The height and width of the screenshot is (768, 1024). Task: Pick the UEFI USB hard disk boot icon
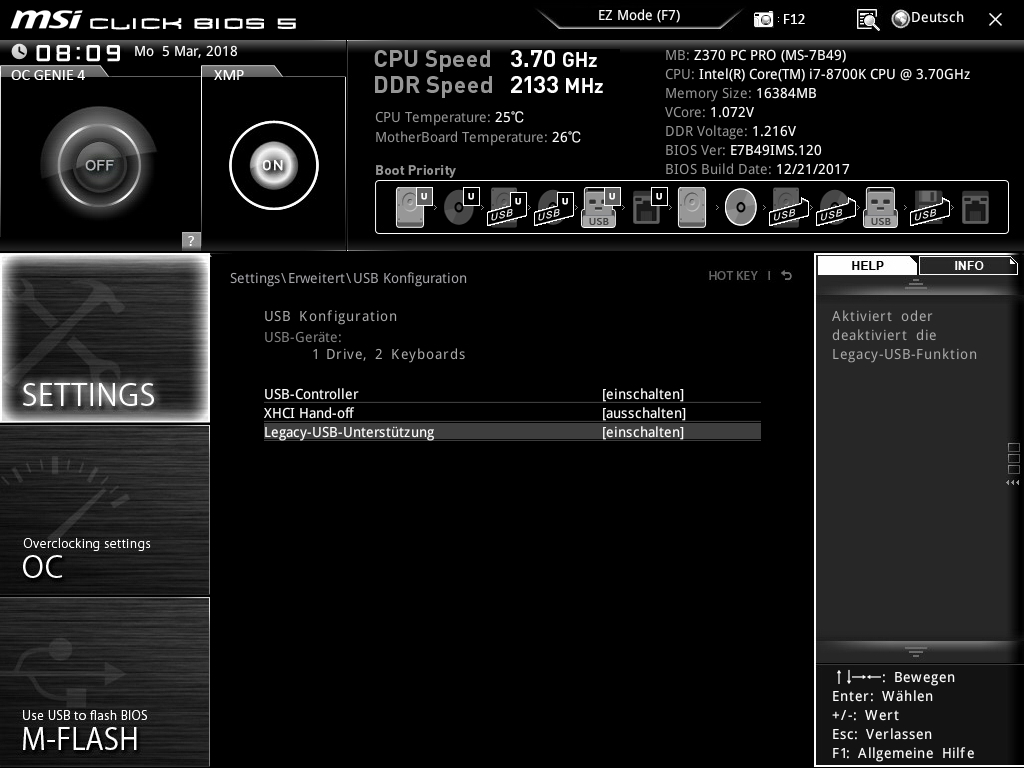[x=507, y=208]
